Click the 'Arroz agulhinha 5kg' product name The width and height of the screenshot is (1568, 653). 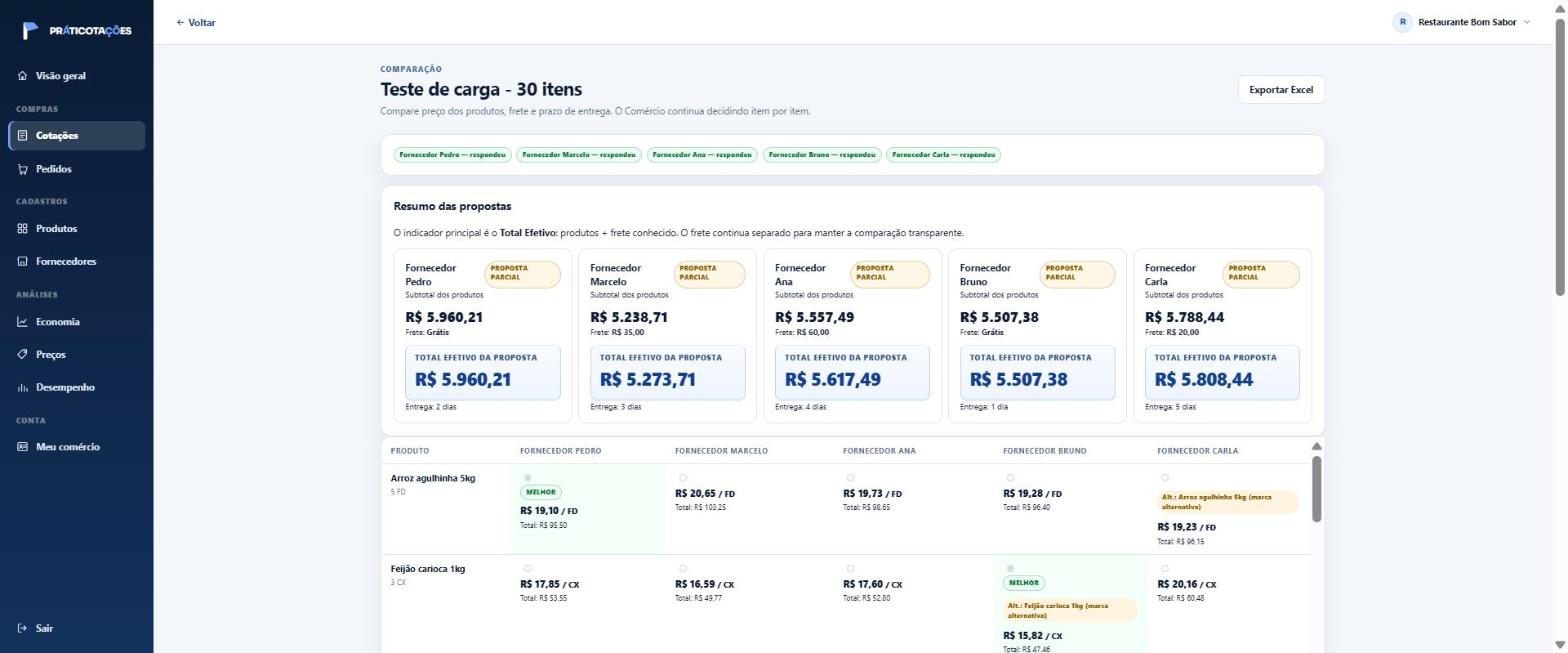pos(433,478)
